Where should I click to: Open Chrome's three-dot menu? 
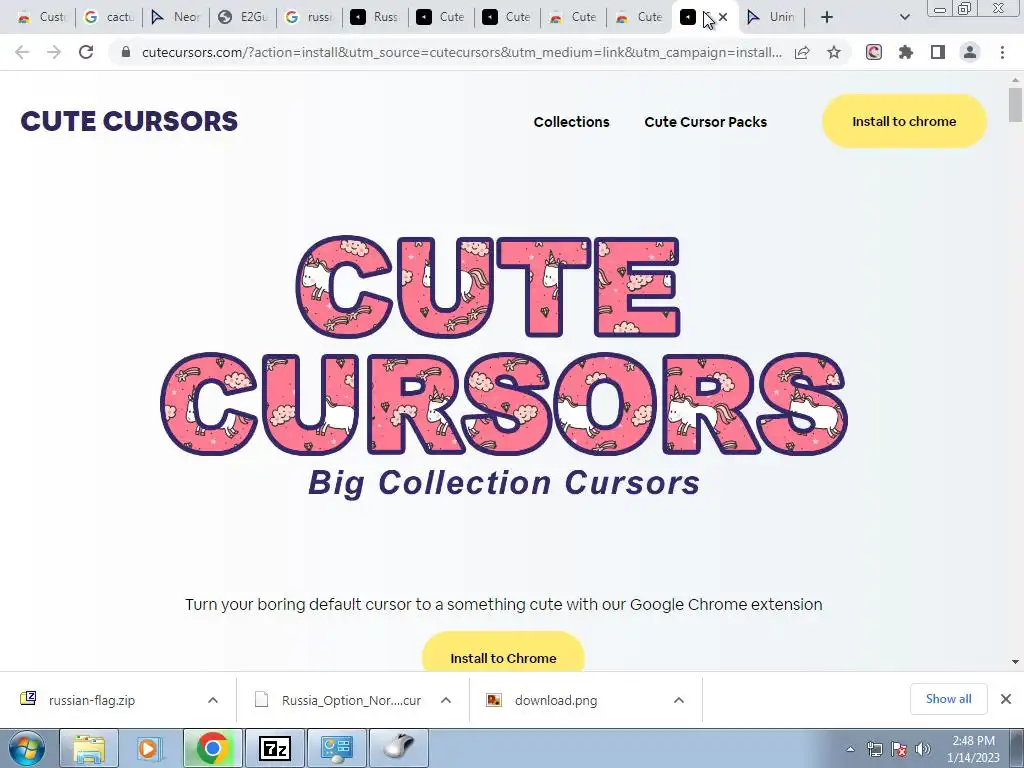1002,52
